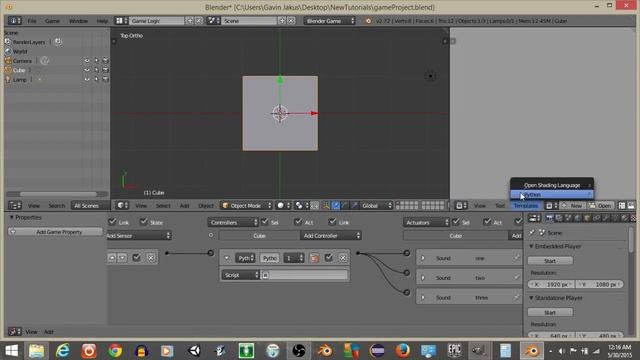The height and width of the screenshot is (360, 640).
Task: Click Start under Embedded Player
Action: pyautogui.click(x=550, y=261)
